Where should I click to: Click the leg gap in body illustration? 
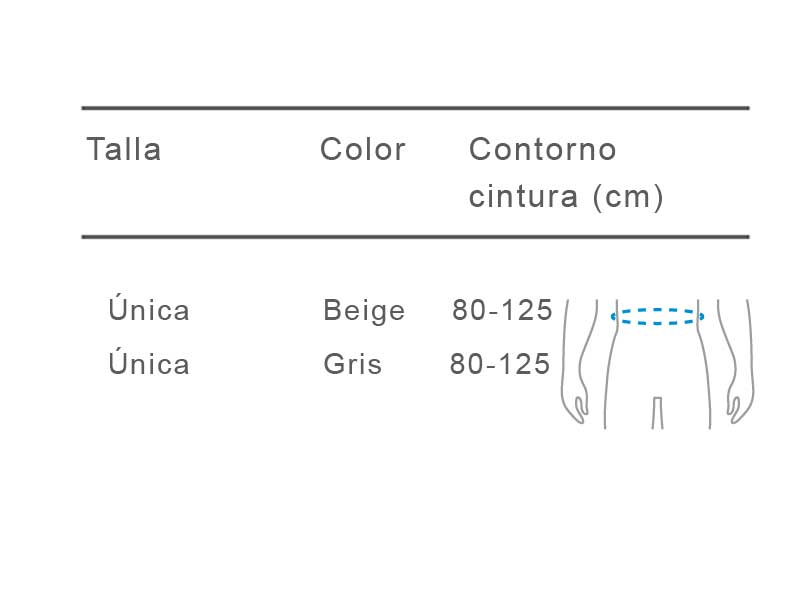coord(658,413)
